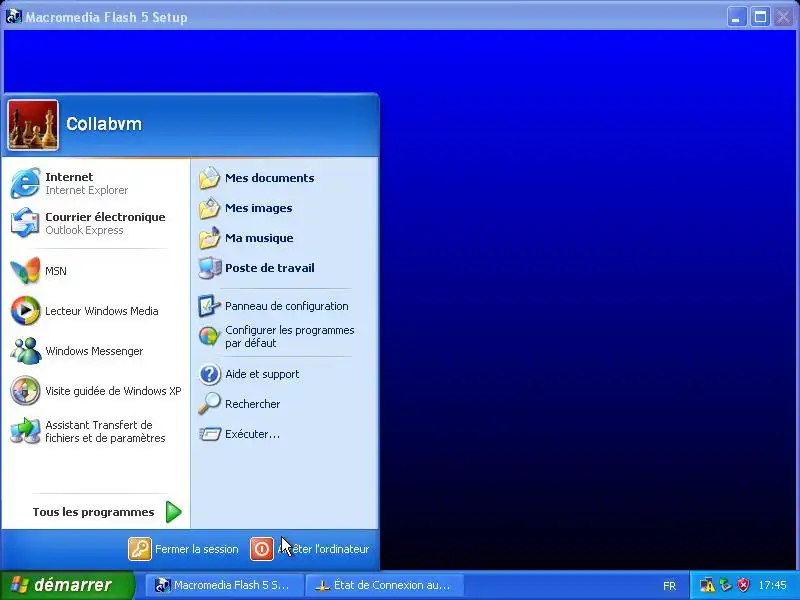Click the file transfer assistant icon
Screen dimensions: 800x600
click(26, 431)
